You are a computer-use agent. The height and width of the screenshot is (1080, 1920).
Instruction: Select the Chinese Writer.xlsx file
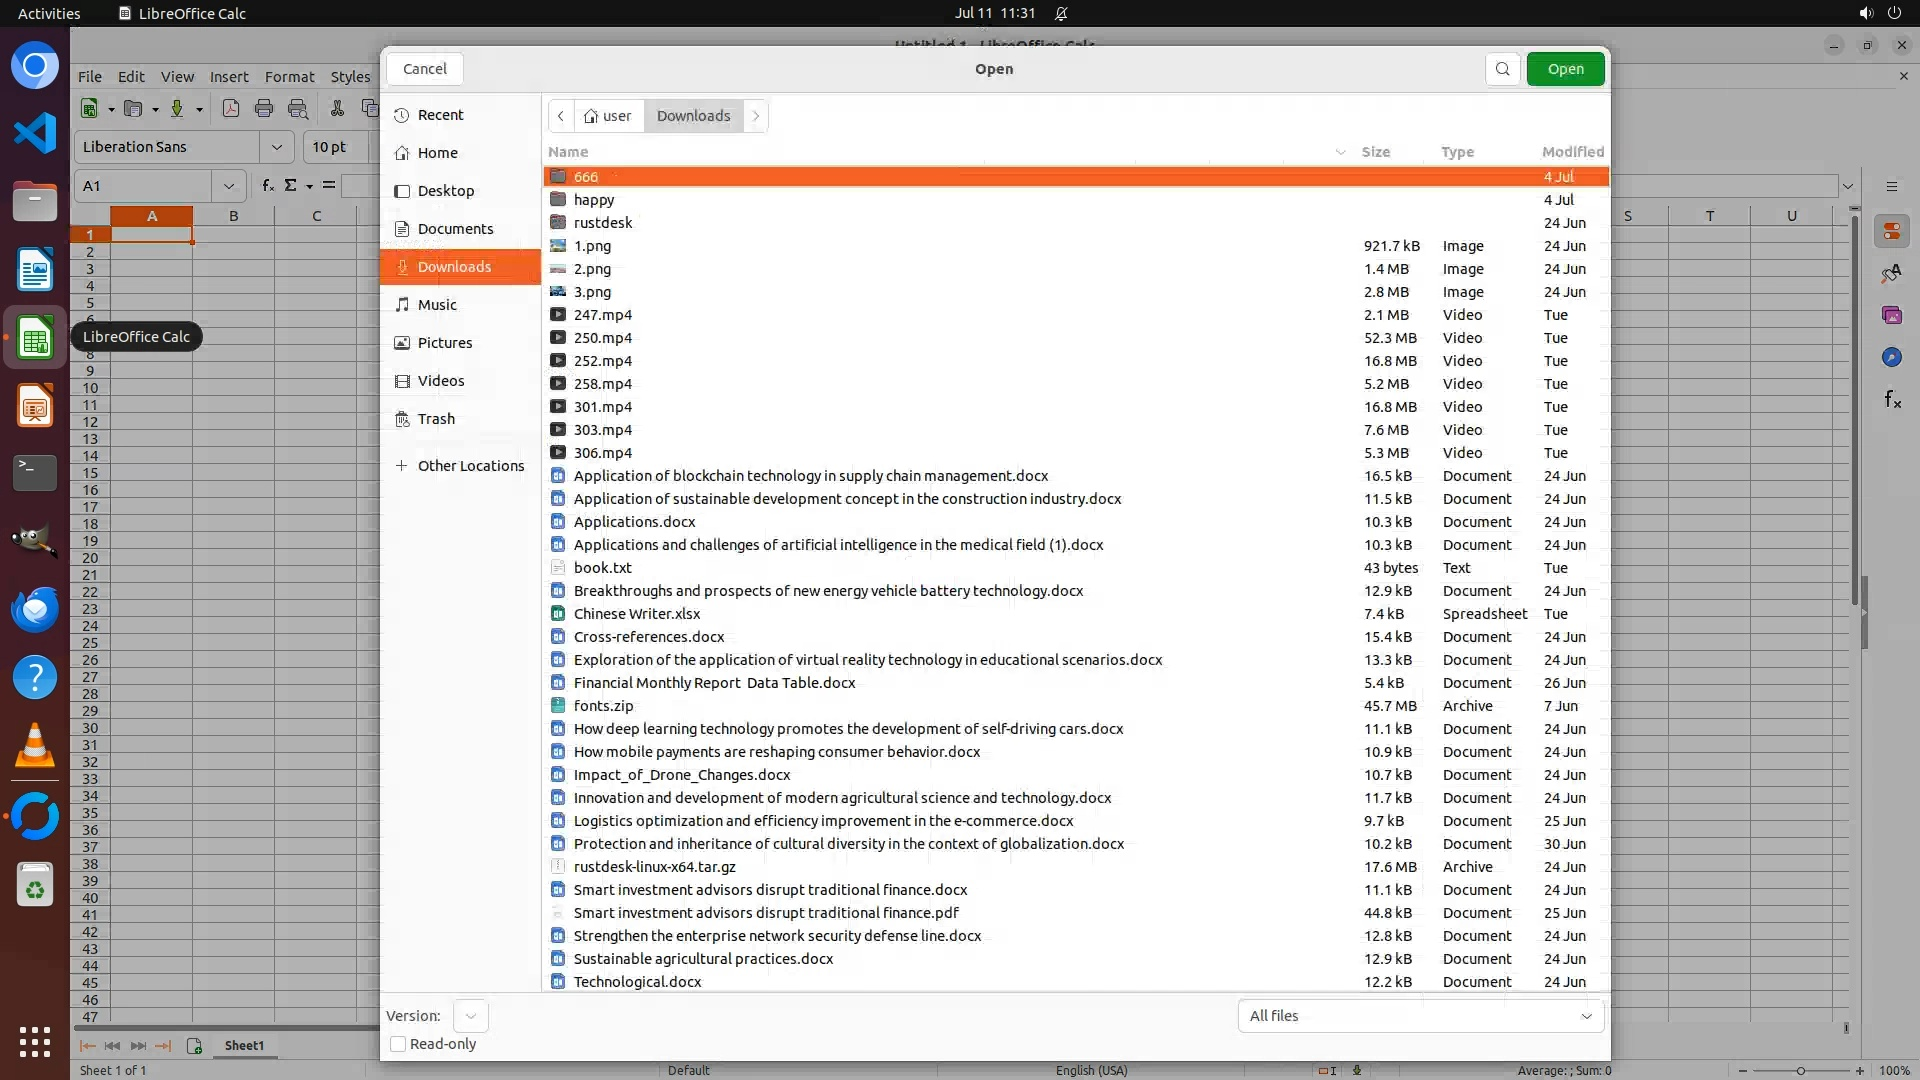636,614
